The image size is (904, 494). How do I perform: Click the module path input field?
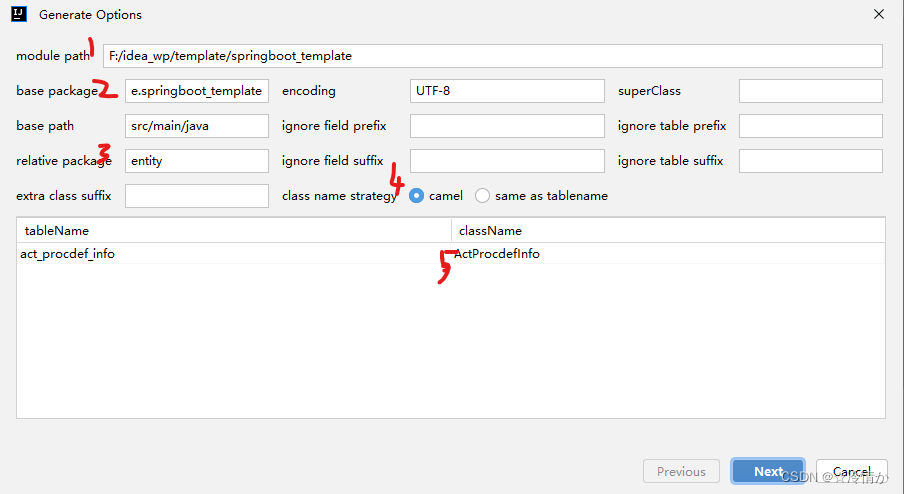click(x=492, y=56)
